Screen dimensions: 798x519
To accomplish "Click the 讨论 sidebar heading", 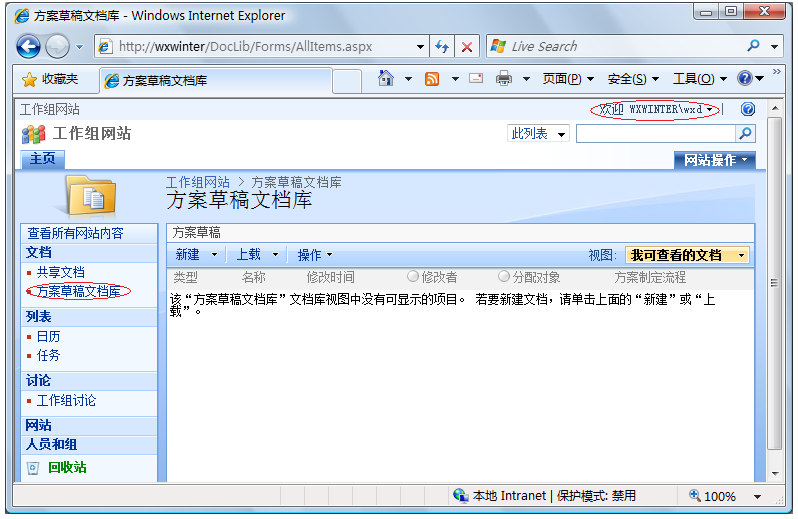I will 39,381.
